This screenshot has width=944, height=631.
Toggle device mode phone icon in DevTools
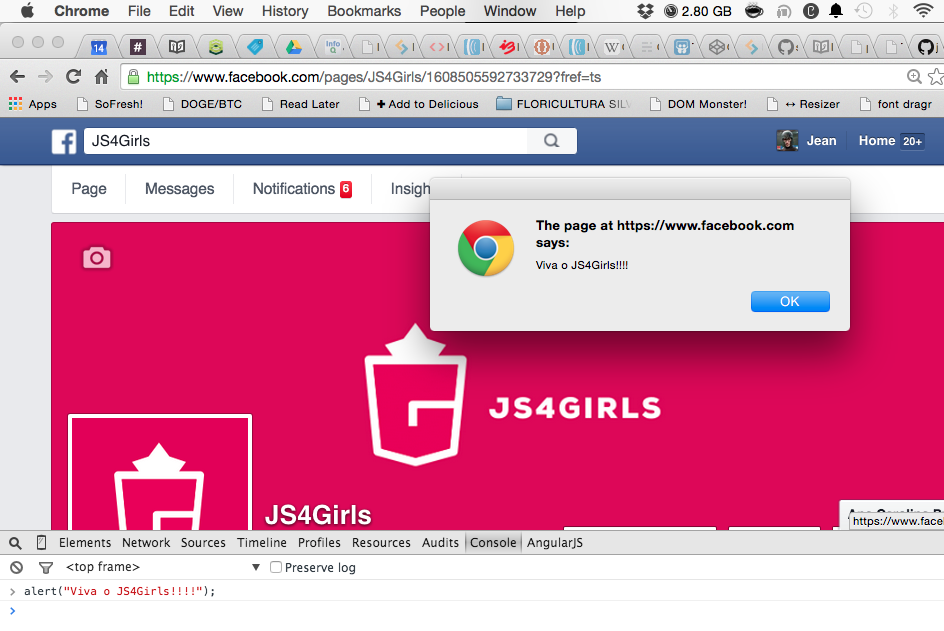[41, 542]
